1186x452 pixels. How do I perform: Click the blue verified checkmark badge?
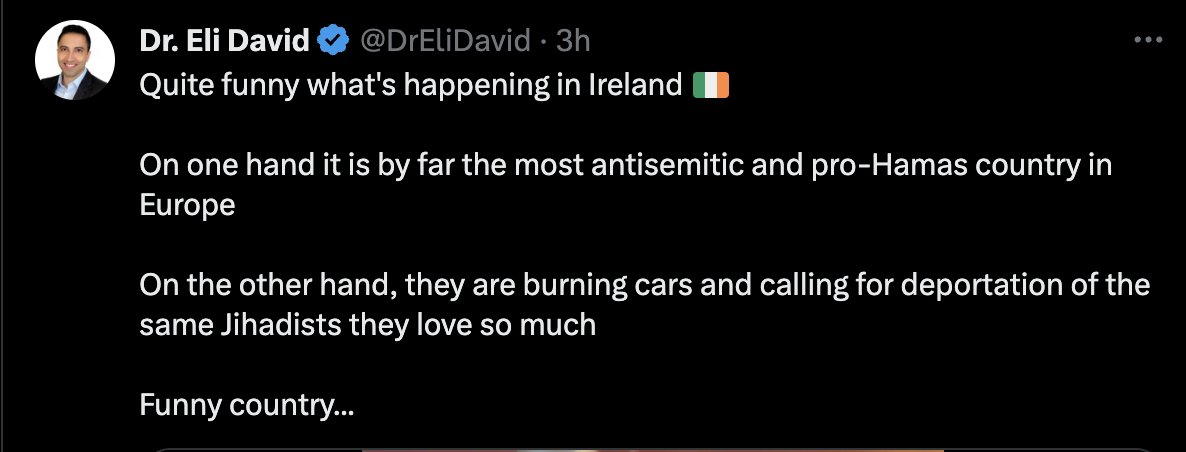tap(333, 41)
